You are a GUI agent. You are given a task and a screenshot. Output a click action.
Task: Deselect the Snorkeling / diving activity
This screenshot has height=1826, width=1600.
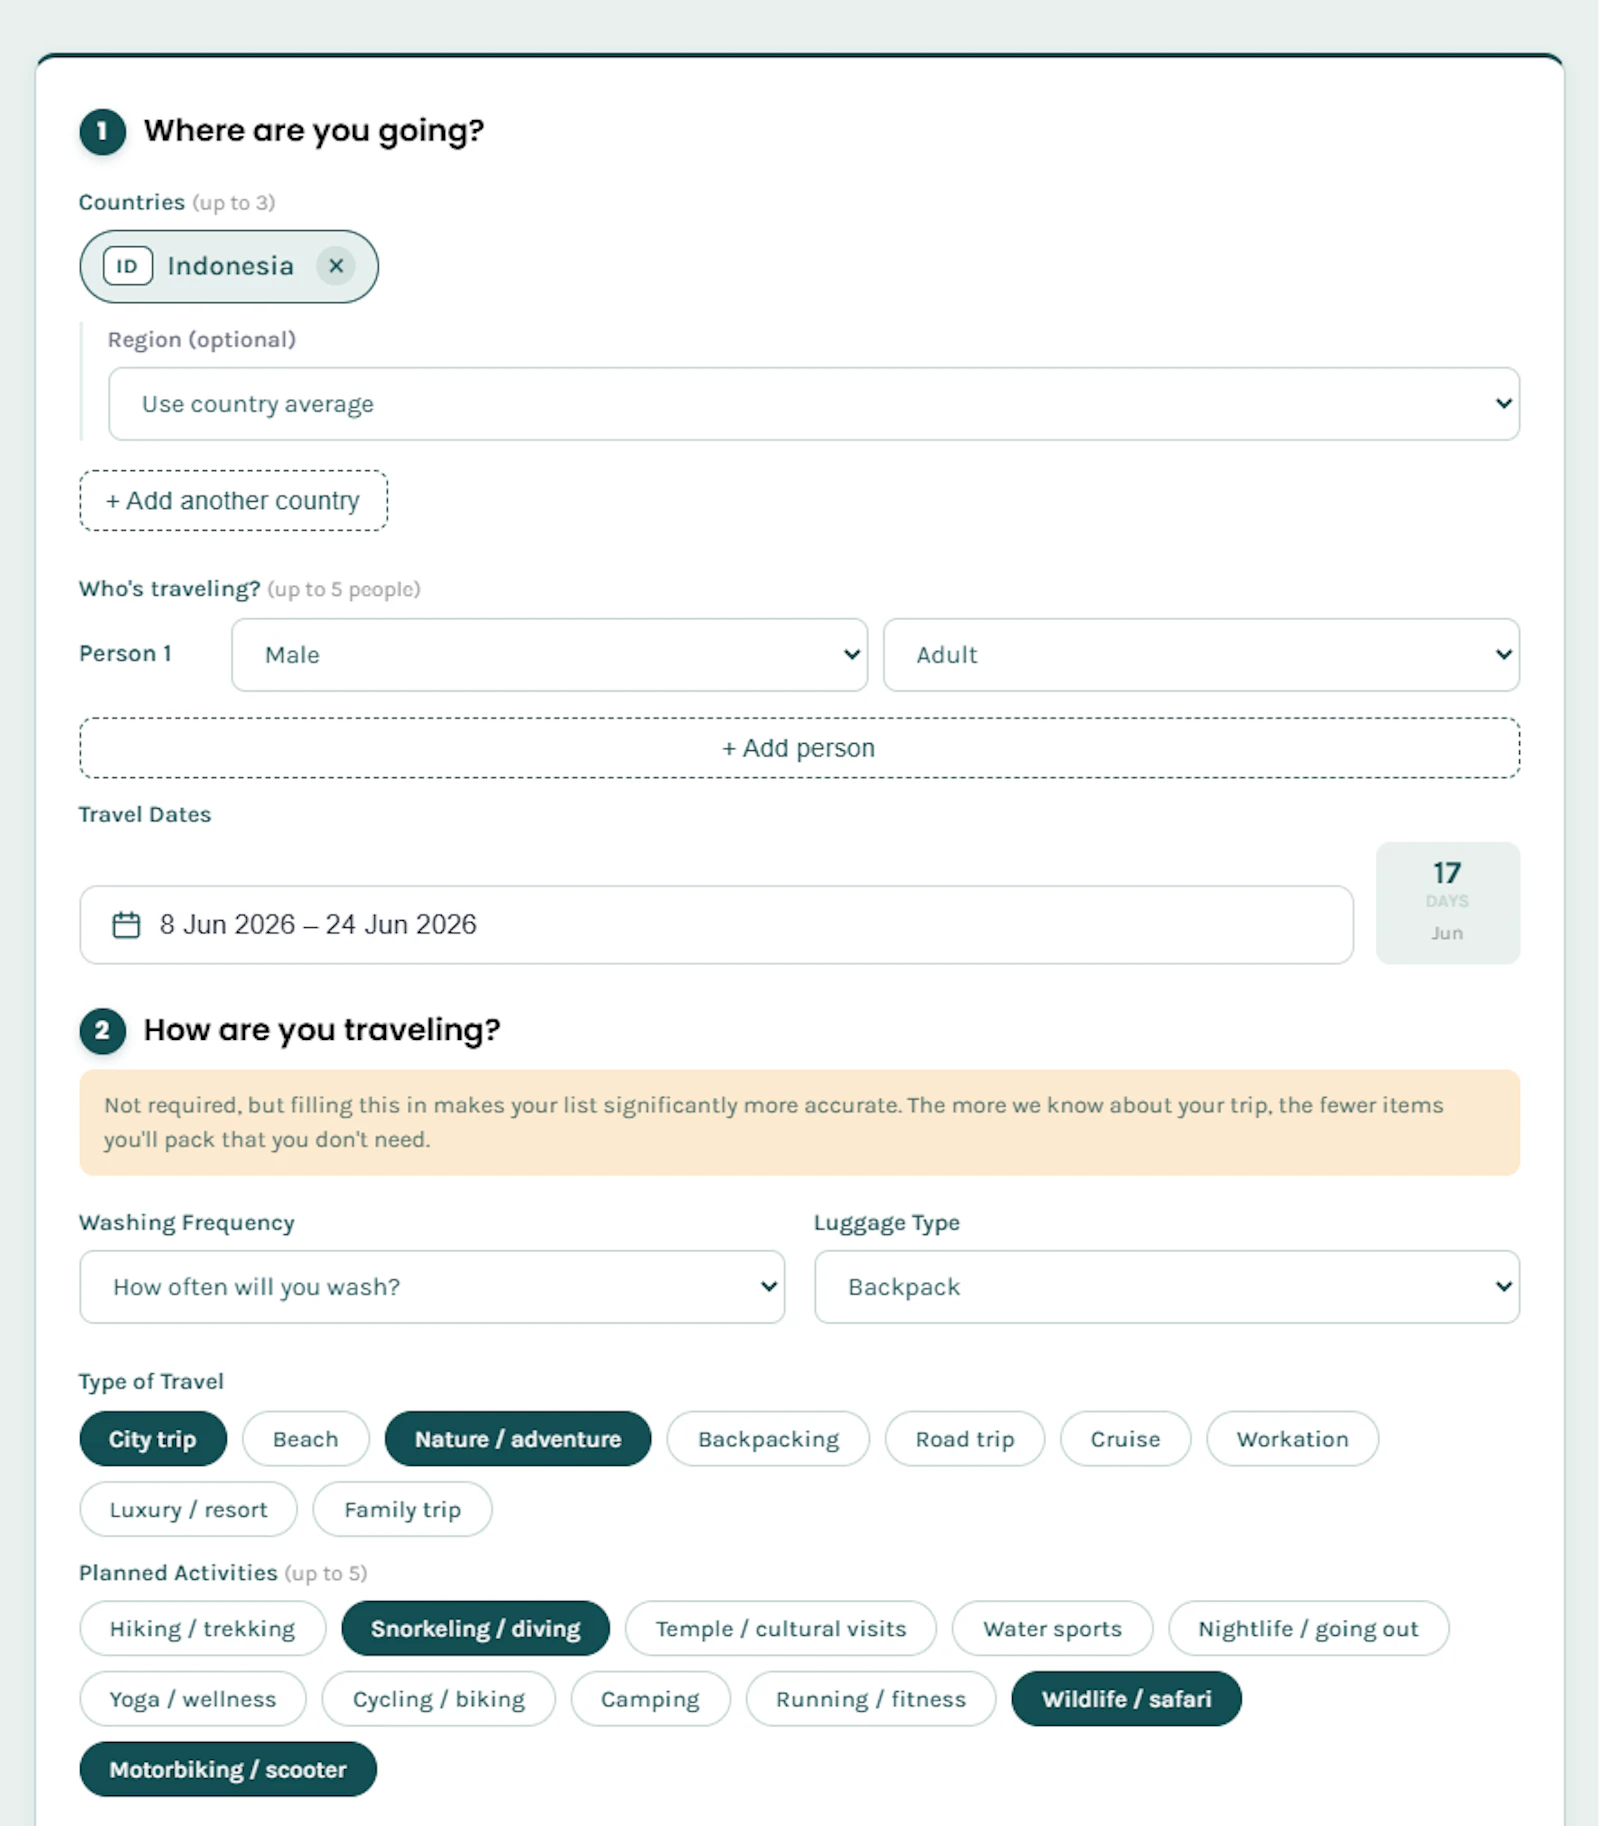(x=475, y=1628)
